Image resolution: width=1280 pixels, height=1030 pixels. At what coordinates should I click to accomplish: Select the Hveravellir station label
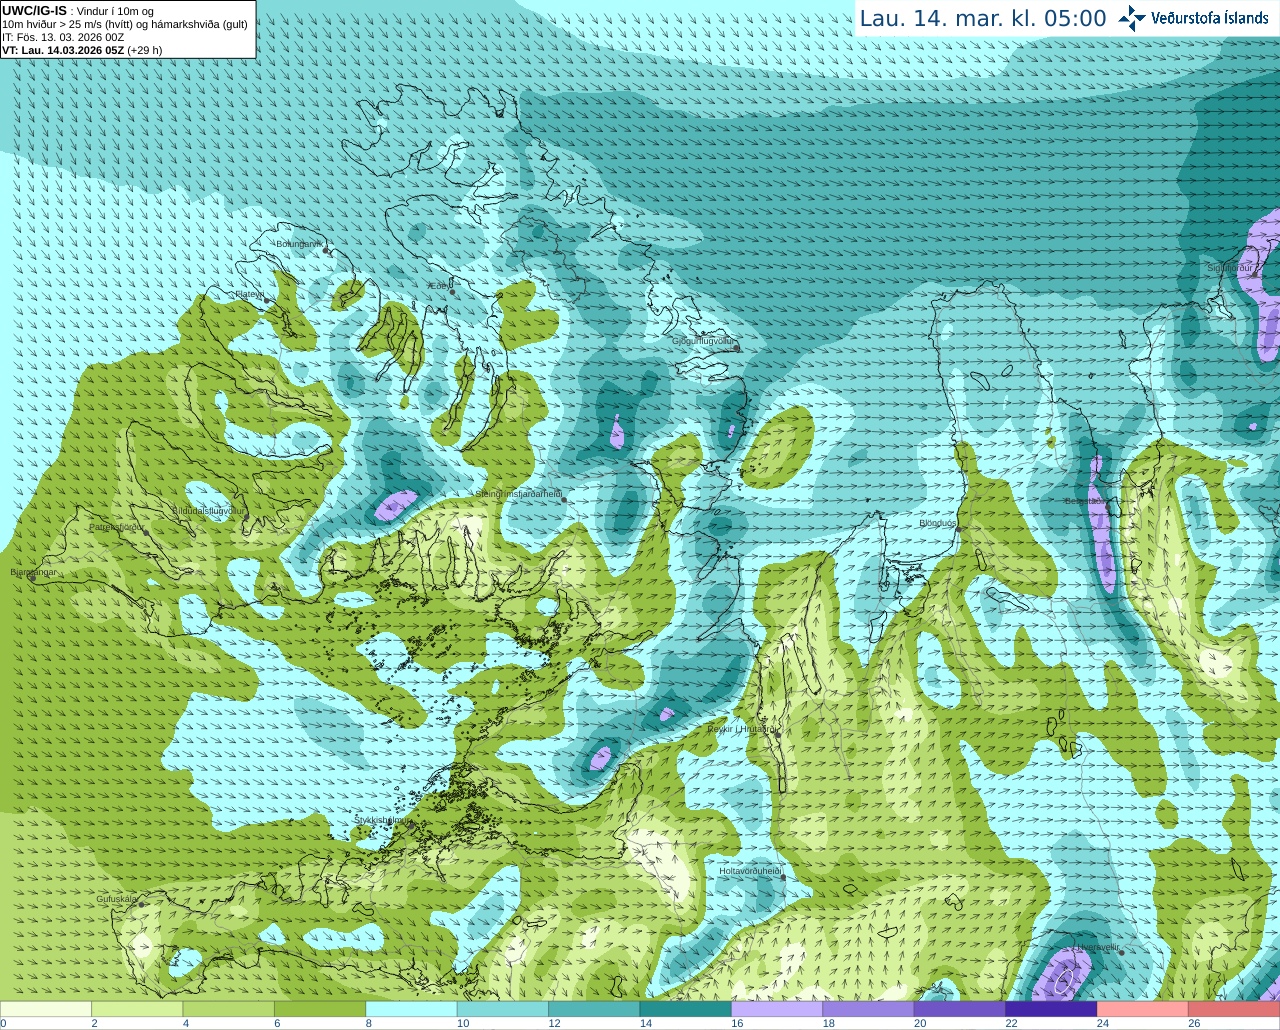coord(1098,947)
